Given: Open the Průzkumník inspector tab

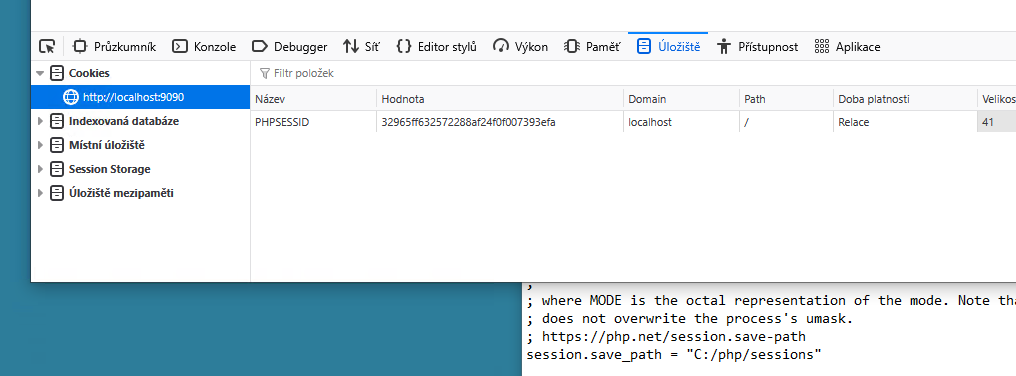Looking at the screenshot, I should pyautogui.click(x=115, y=47).
